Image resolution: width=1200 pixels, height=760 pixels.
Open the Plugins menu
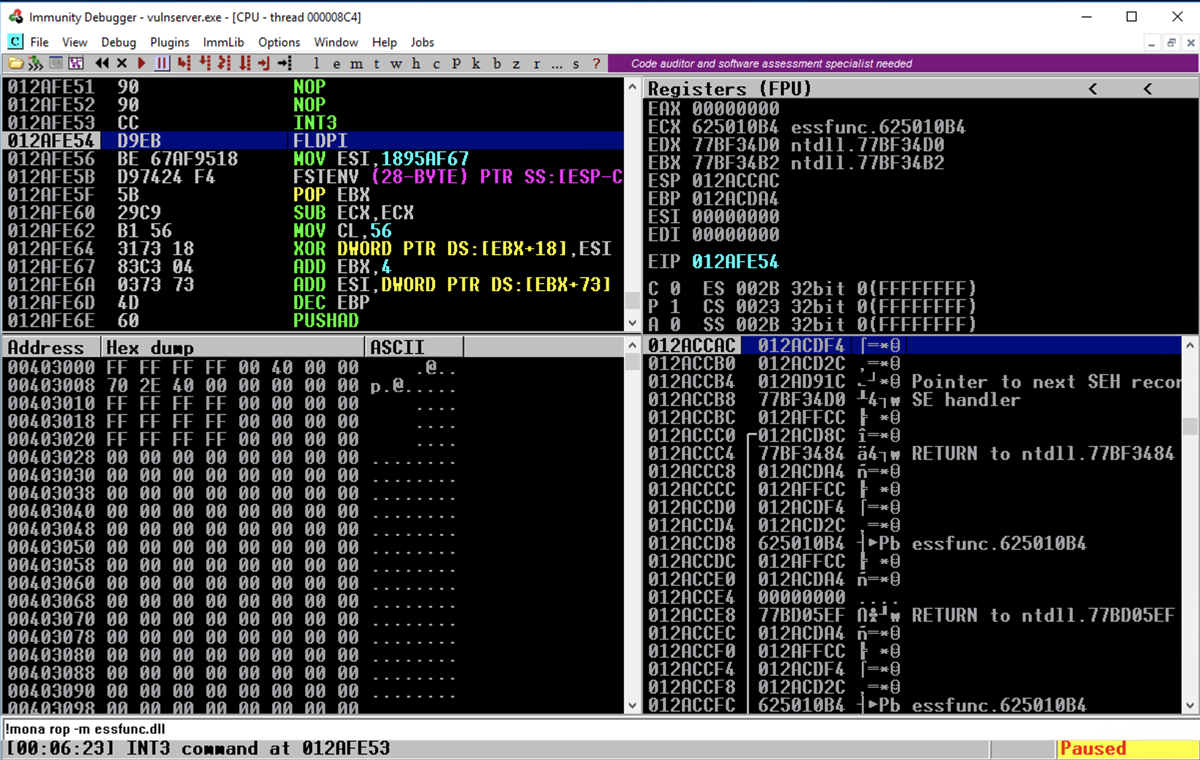click(170, 42)
